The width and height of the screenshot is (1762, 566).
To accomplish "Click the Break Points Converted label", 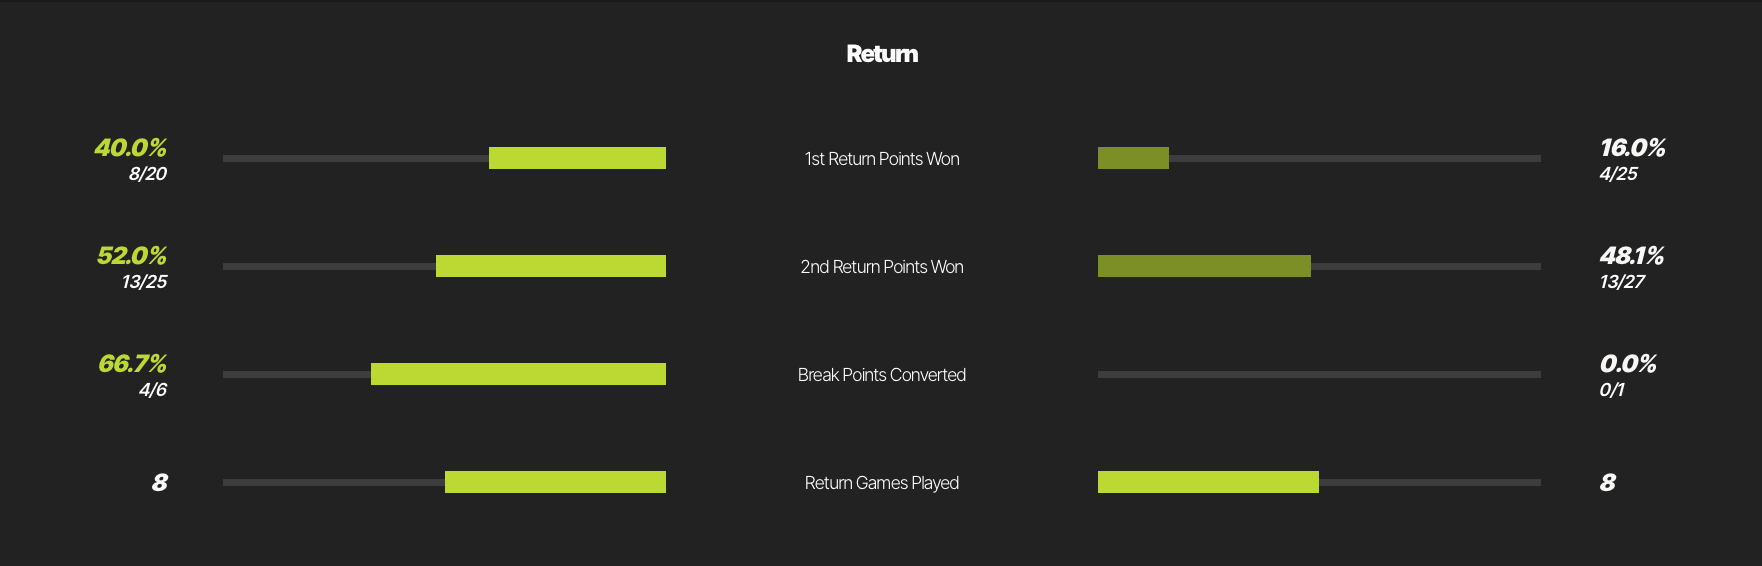I will [882, 375].
